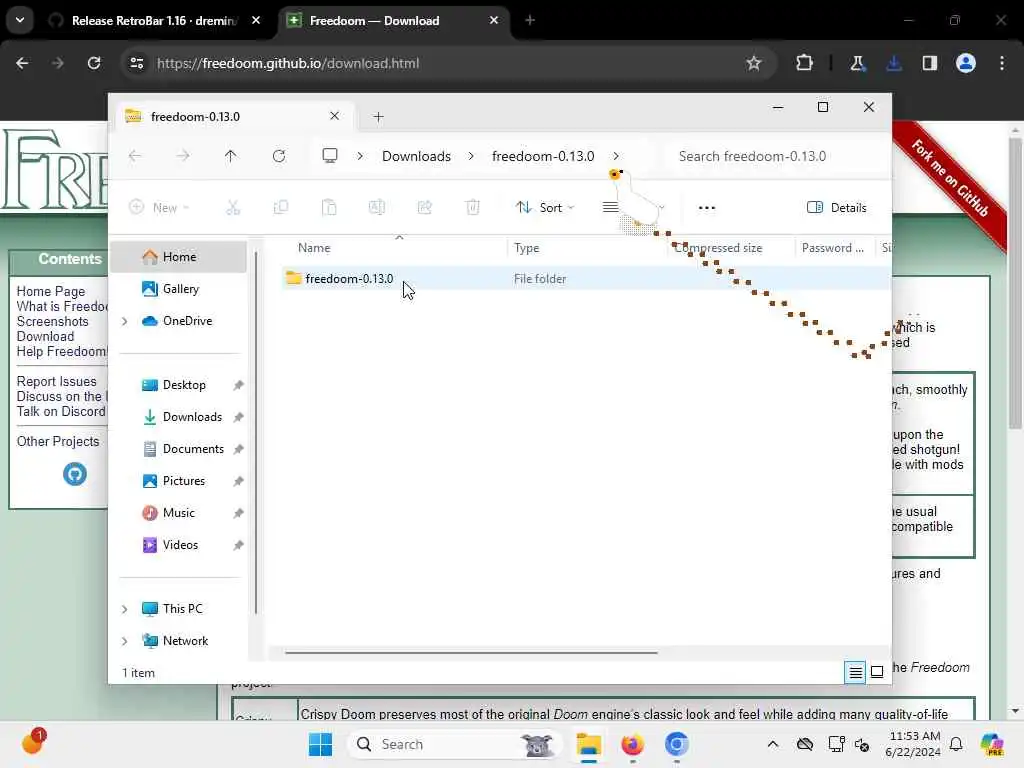Show hidden system tray icons chevron
The image size is (1024, 768).
click(x=773, y=744)
